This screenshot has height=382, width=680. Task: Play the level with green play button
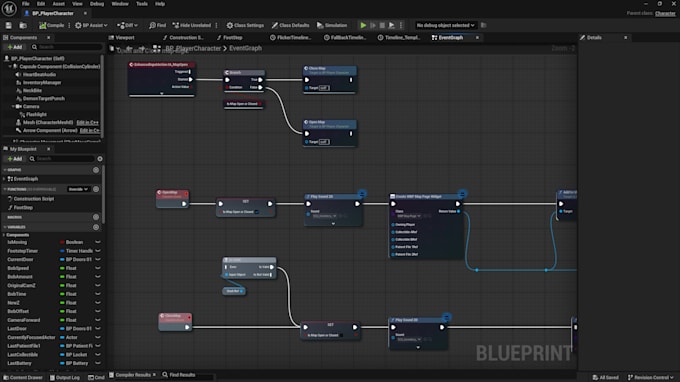coord(363,26)
